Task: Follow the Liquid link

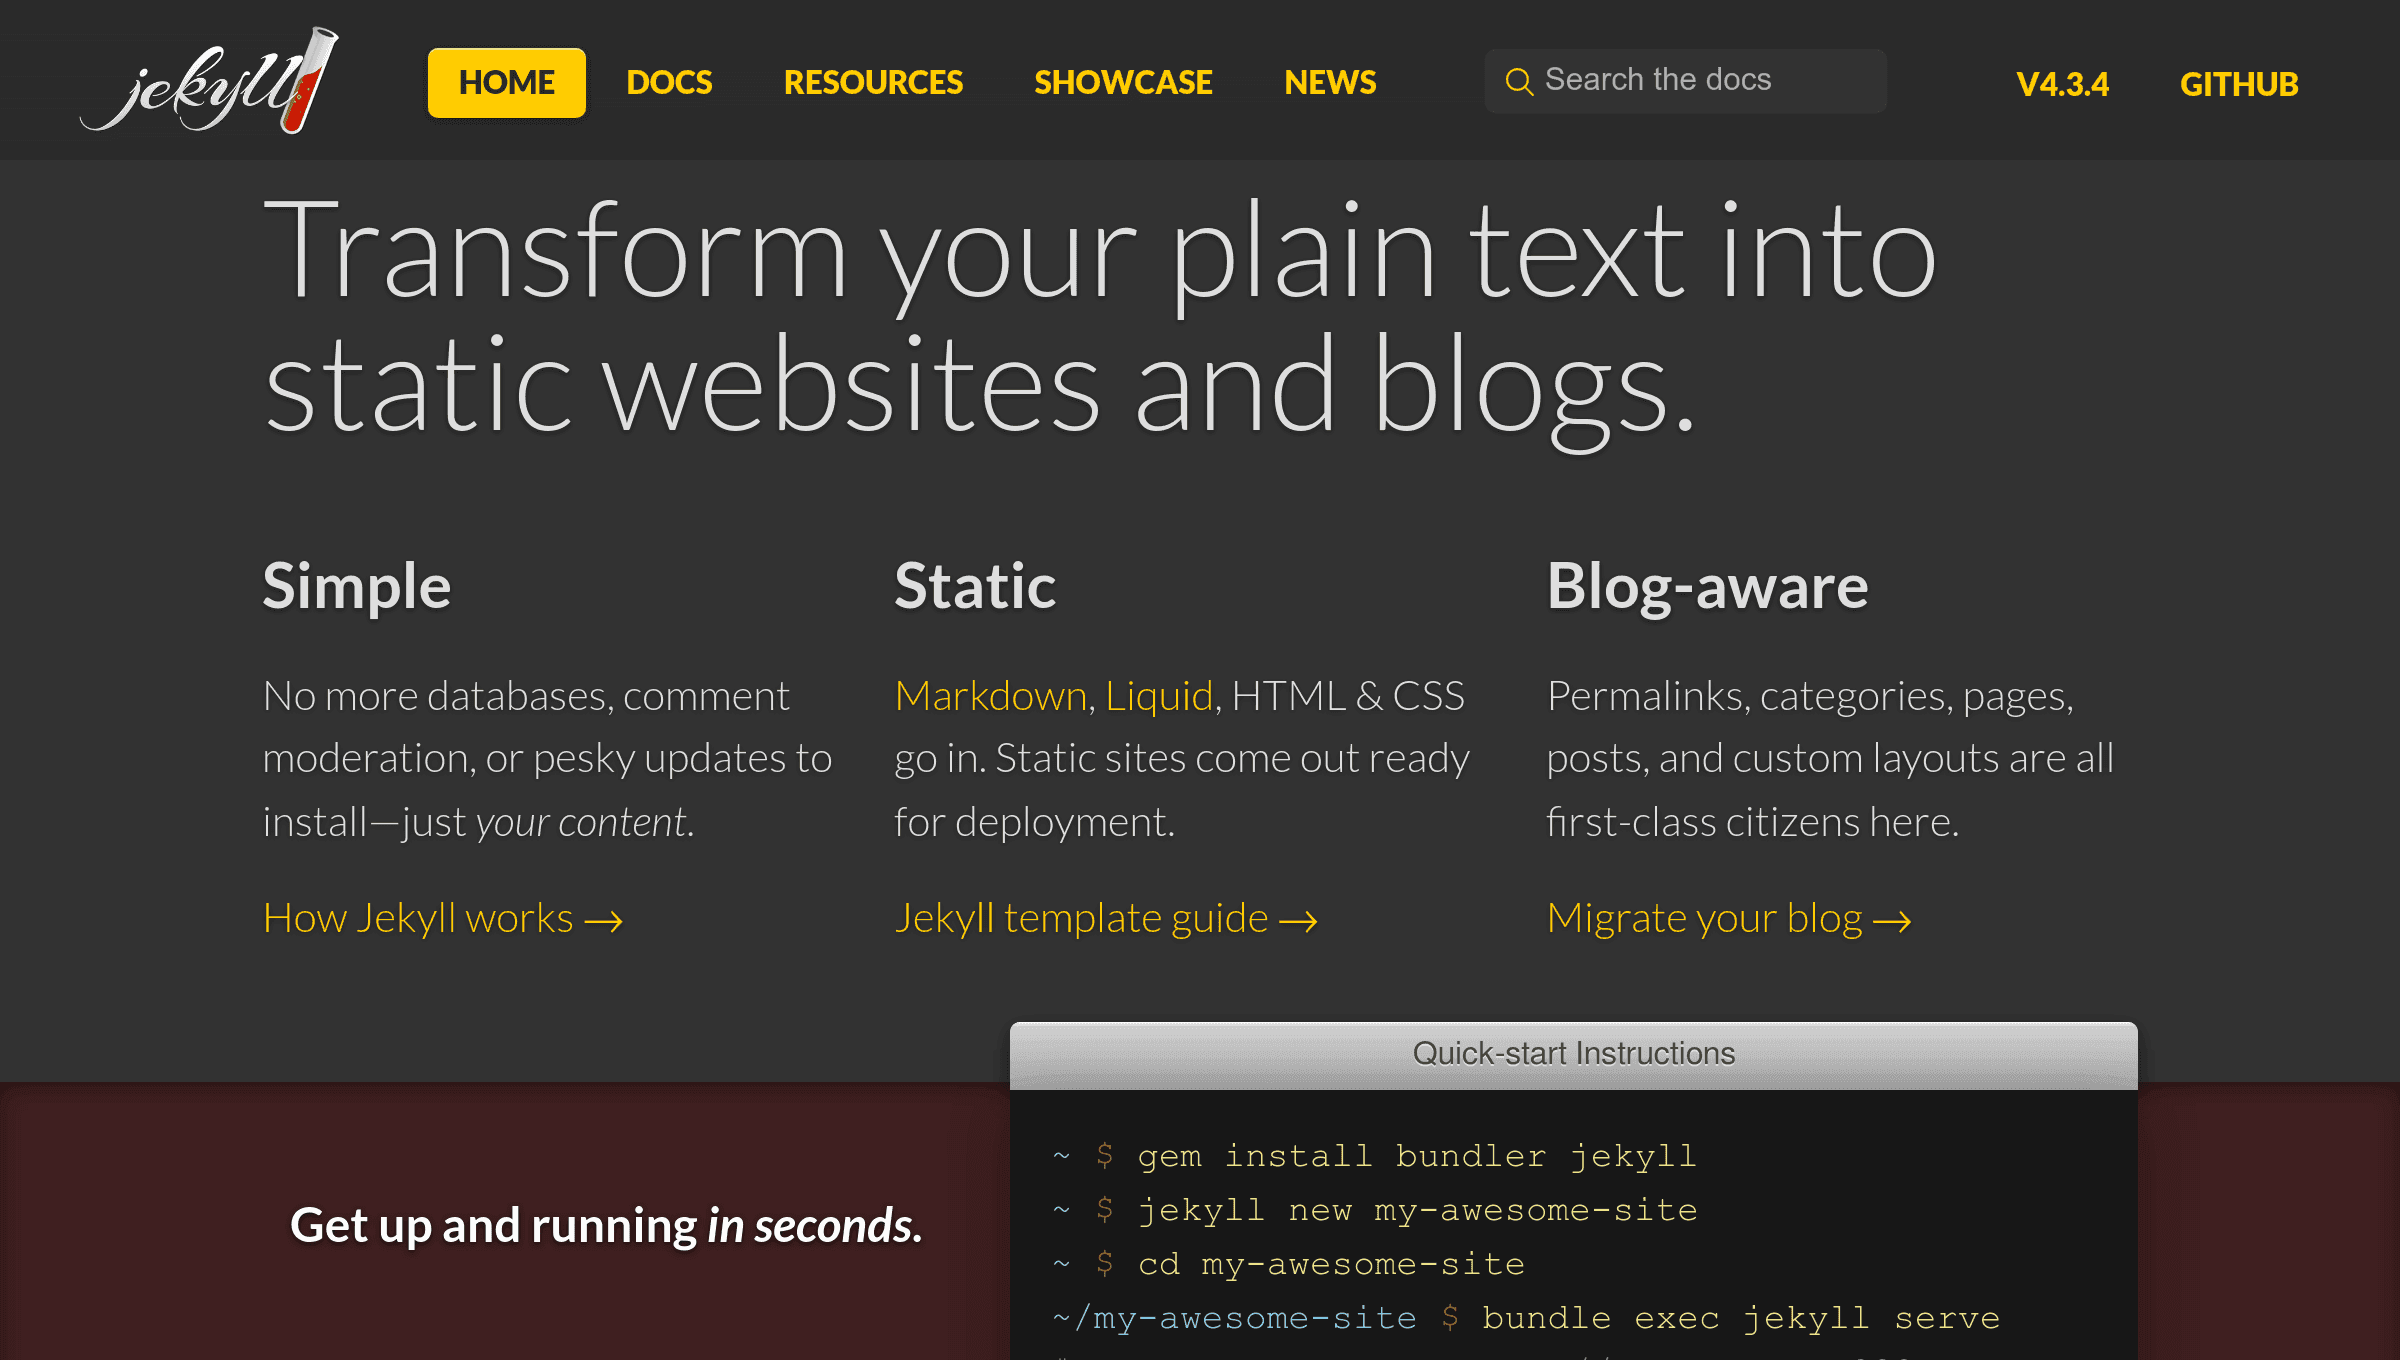Action: 1159,696
